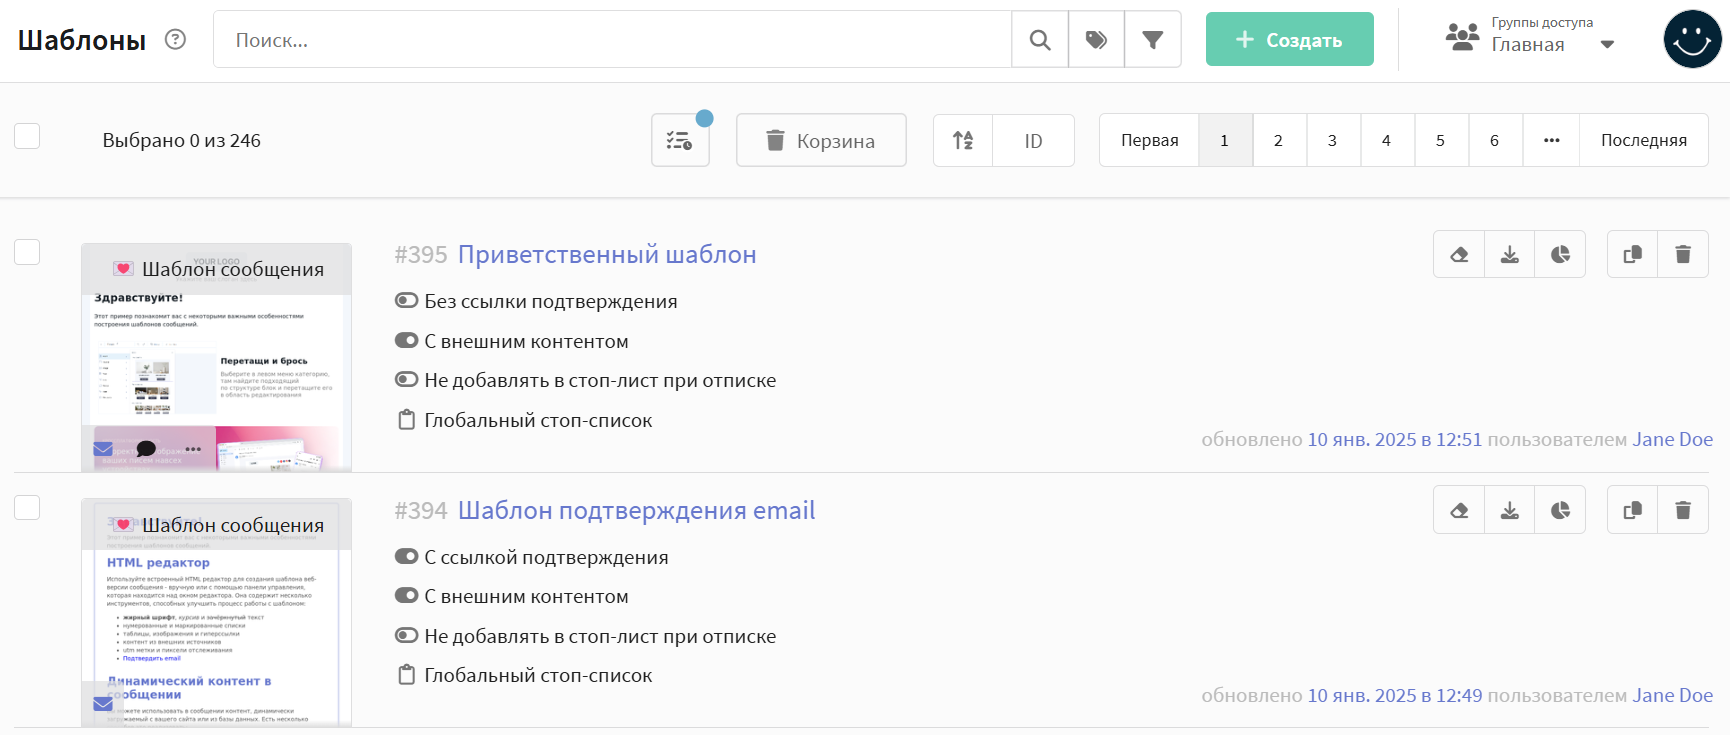Jump to the Последняя page
Image resolution: width=1730 pixels, height=735 pixels.
coord(1644,140)
